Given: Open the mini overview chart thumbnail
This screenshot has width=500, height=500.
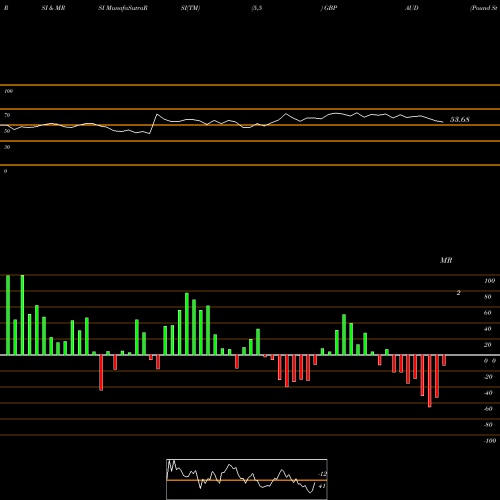Looking at the screenshot, I should pyautogui.click(x=247, y=479).
